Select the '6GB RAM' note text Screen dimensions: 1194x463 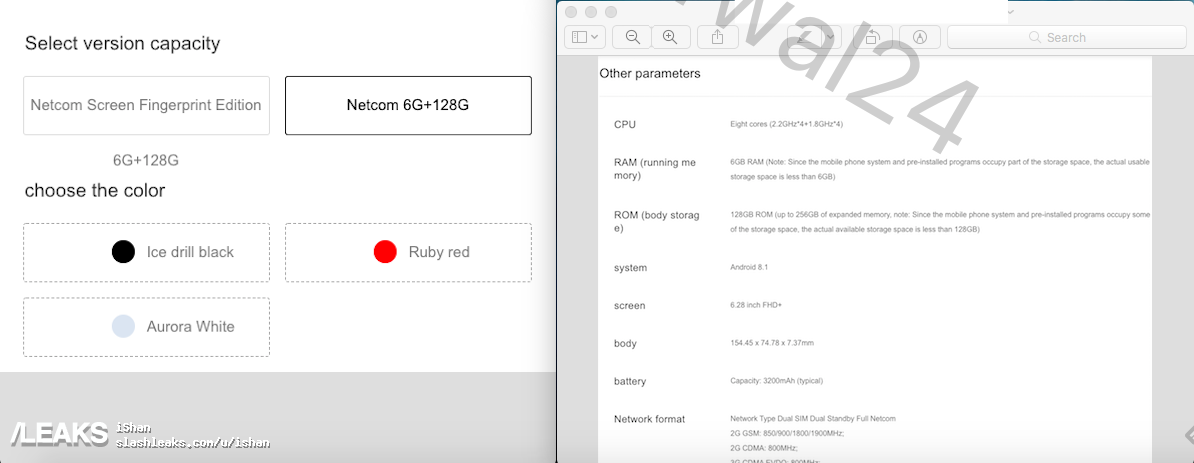click(940, 170)
